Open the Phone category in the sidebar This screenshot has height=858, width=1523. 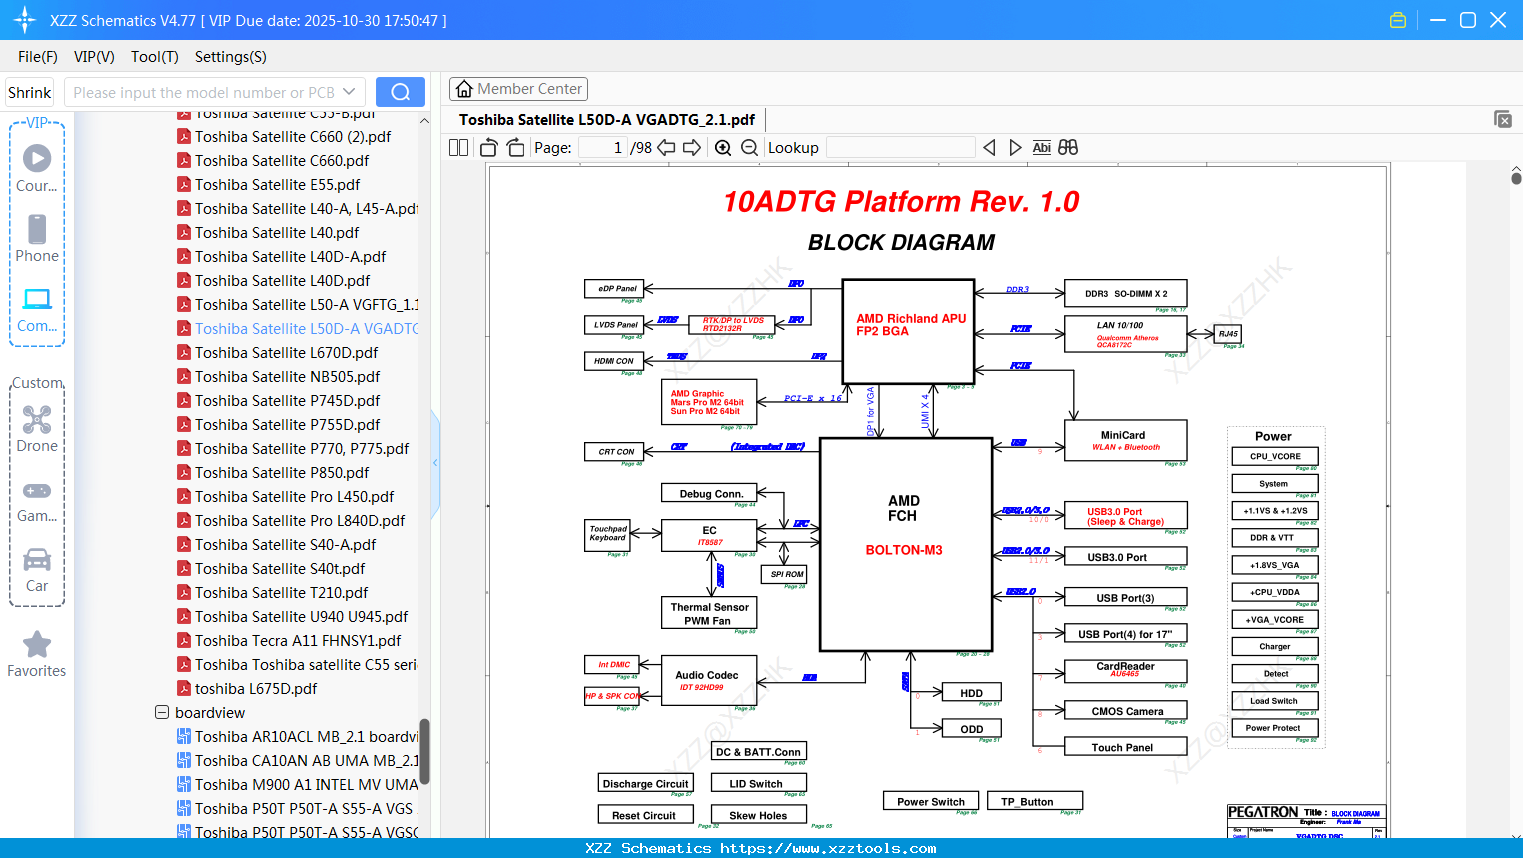tap(37, 239)
